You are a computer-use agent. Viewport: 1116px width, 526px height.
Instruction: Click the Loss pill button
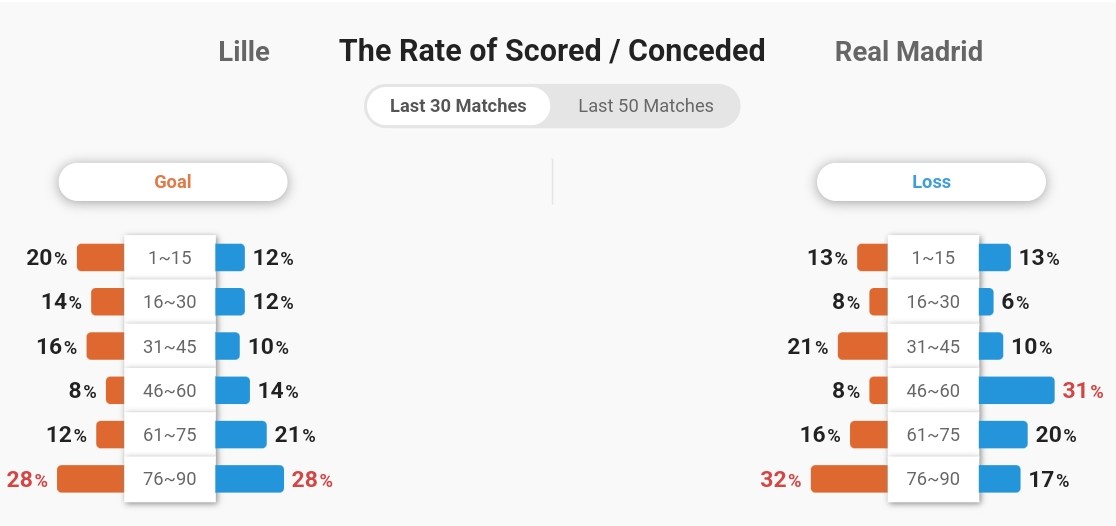point(931,182)
